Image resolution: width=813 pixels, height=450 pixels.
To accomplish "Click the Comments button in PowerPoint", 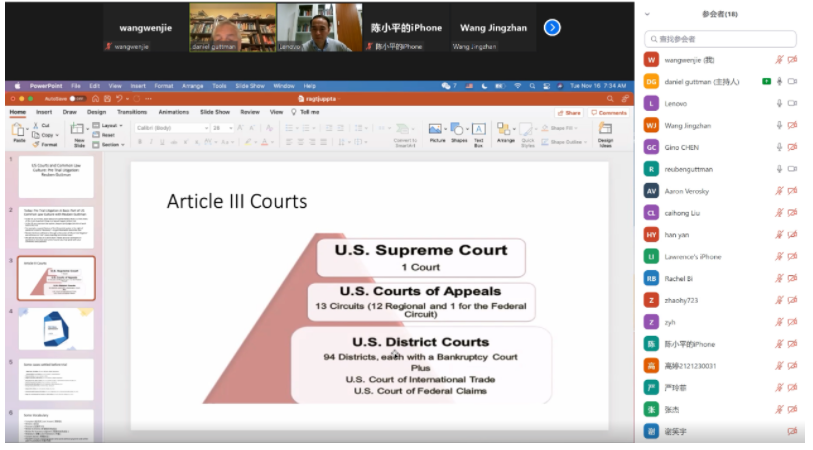I will [609, 112].
